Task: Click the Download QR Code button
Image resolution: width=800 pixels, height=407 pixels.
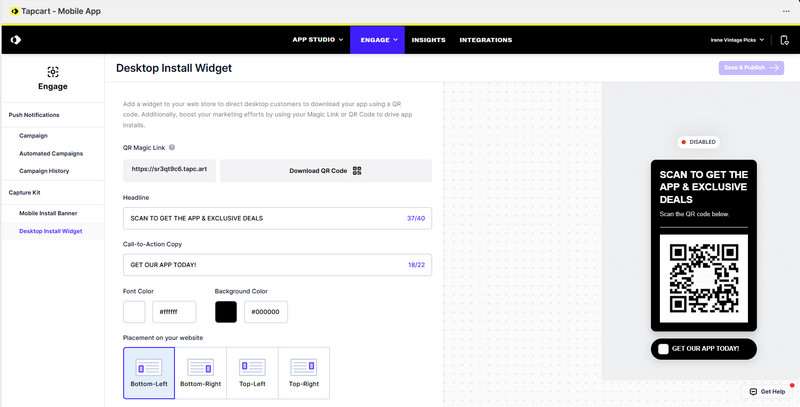Action: (326, 171)
